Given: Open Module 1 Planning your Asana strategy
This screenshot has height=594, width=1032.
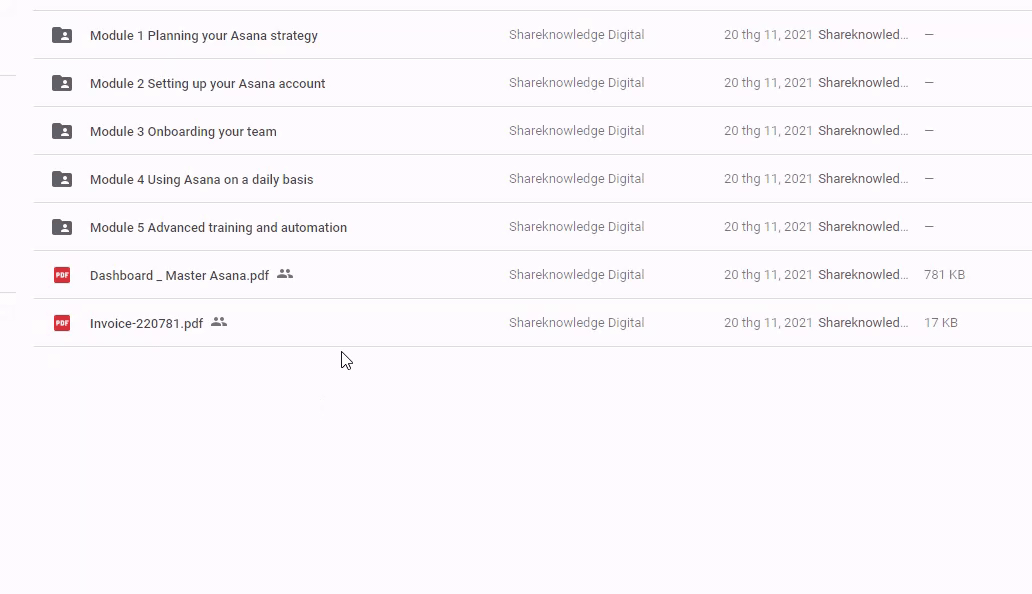Looking at the screenshot, I should 204,36.
